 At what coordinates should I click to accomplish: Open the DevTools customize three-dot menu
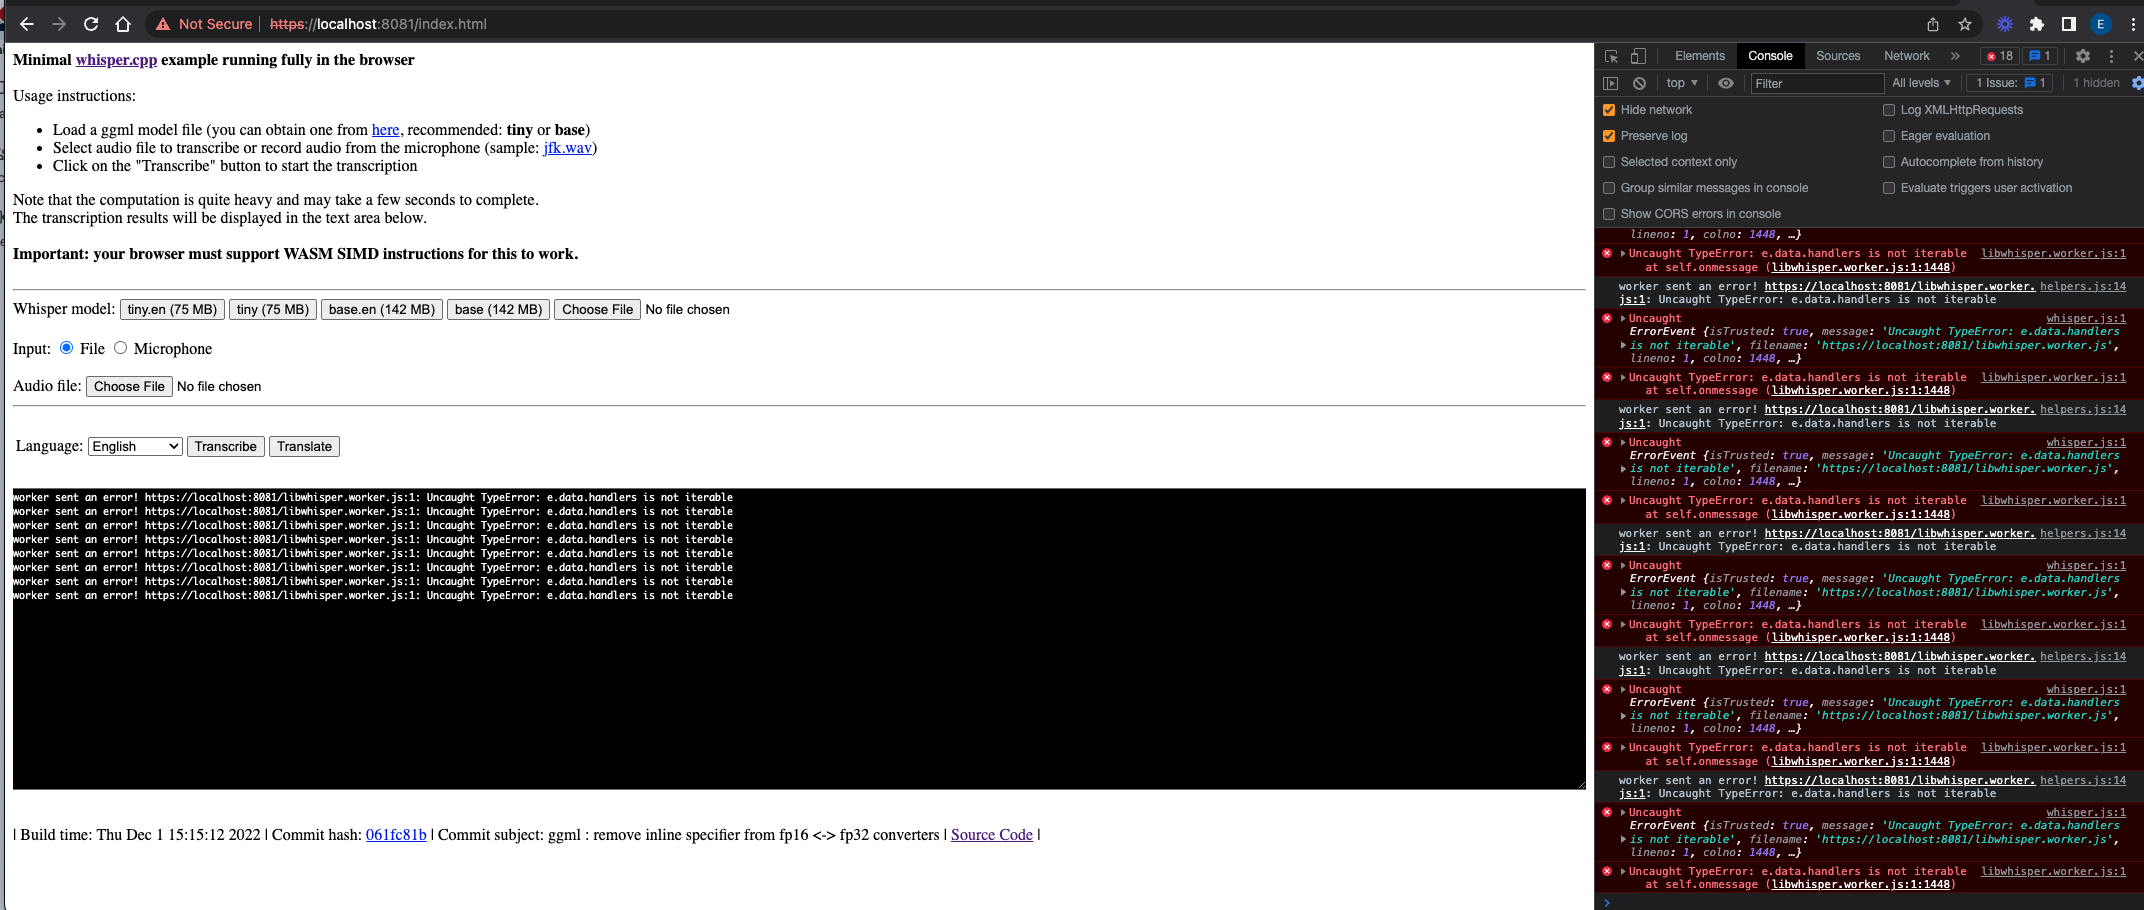(x=2111, y=56)
